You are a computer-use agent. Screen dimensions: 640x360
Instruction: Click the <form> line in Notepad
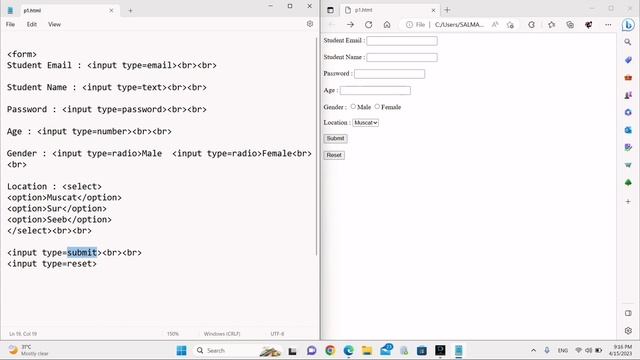[22, 54]
